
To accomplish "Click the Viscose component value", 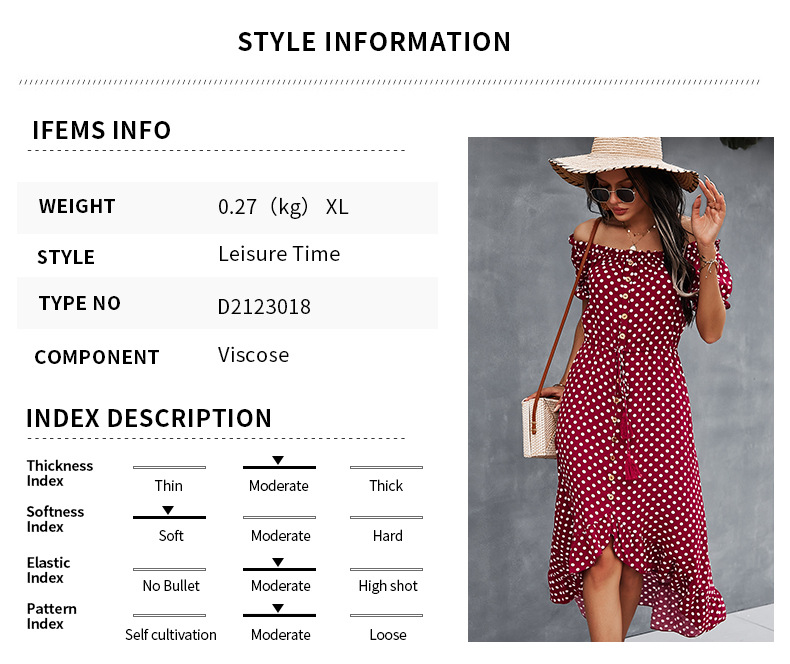I will tap(253, 355).
